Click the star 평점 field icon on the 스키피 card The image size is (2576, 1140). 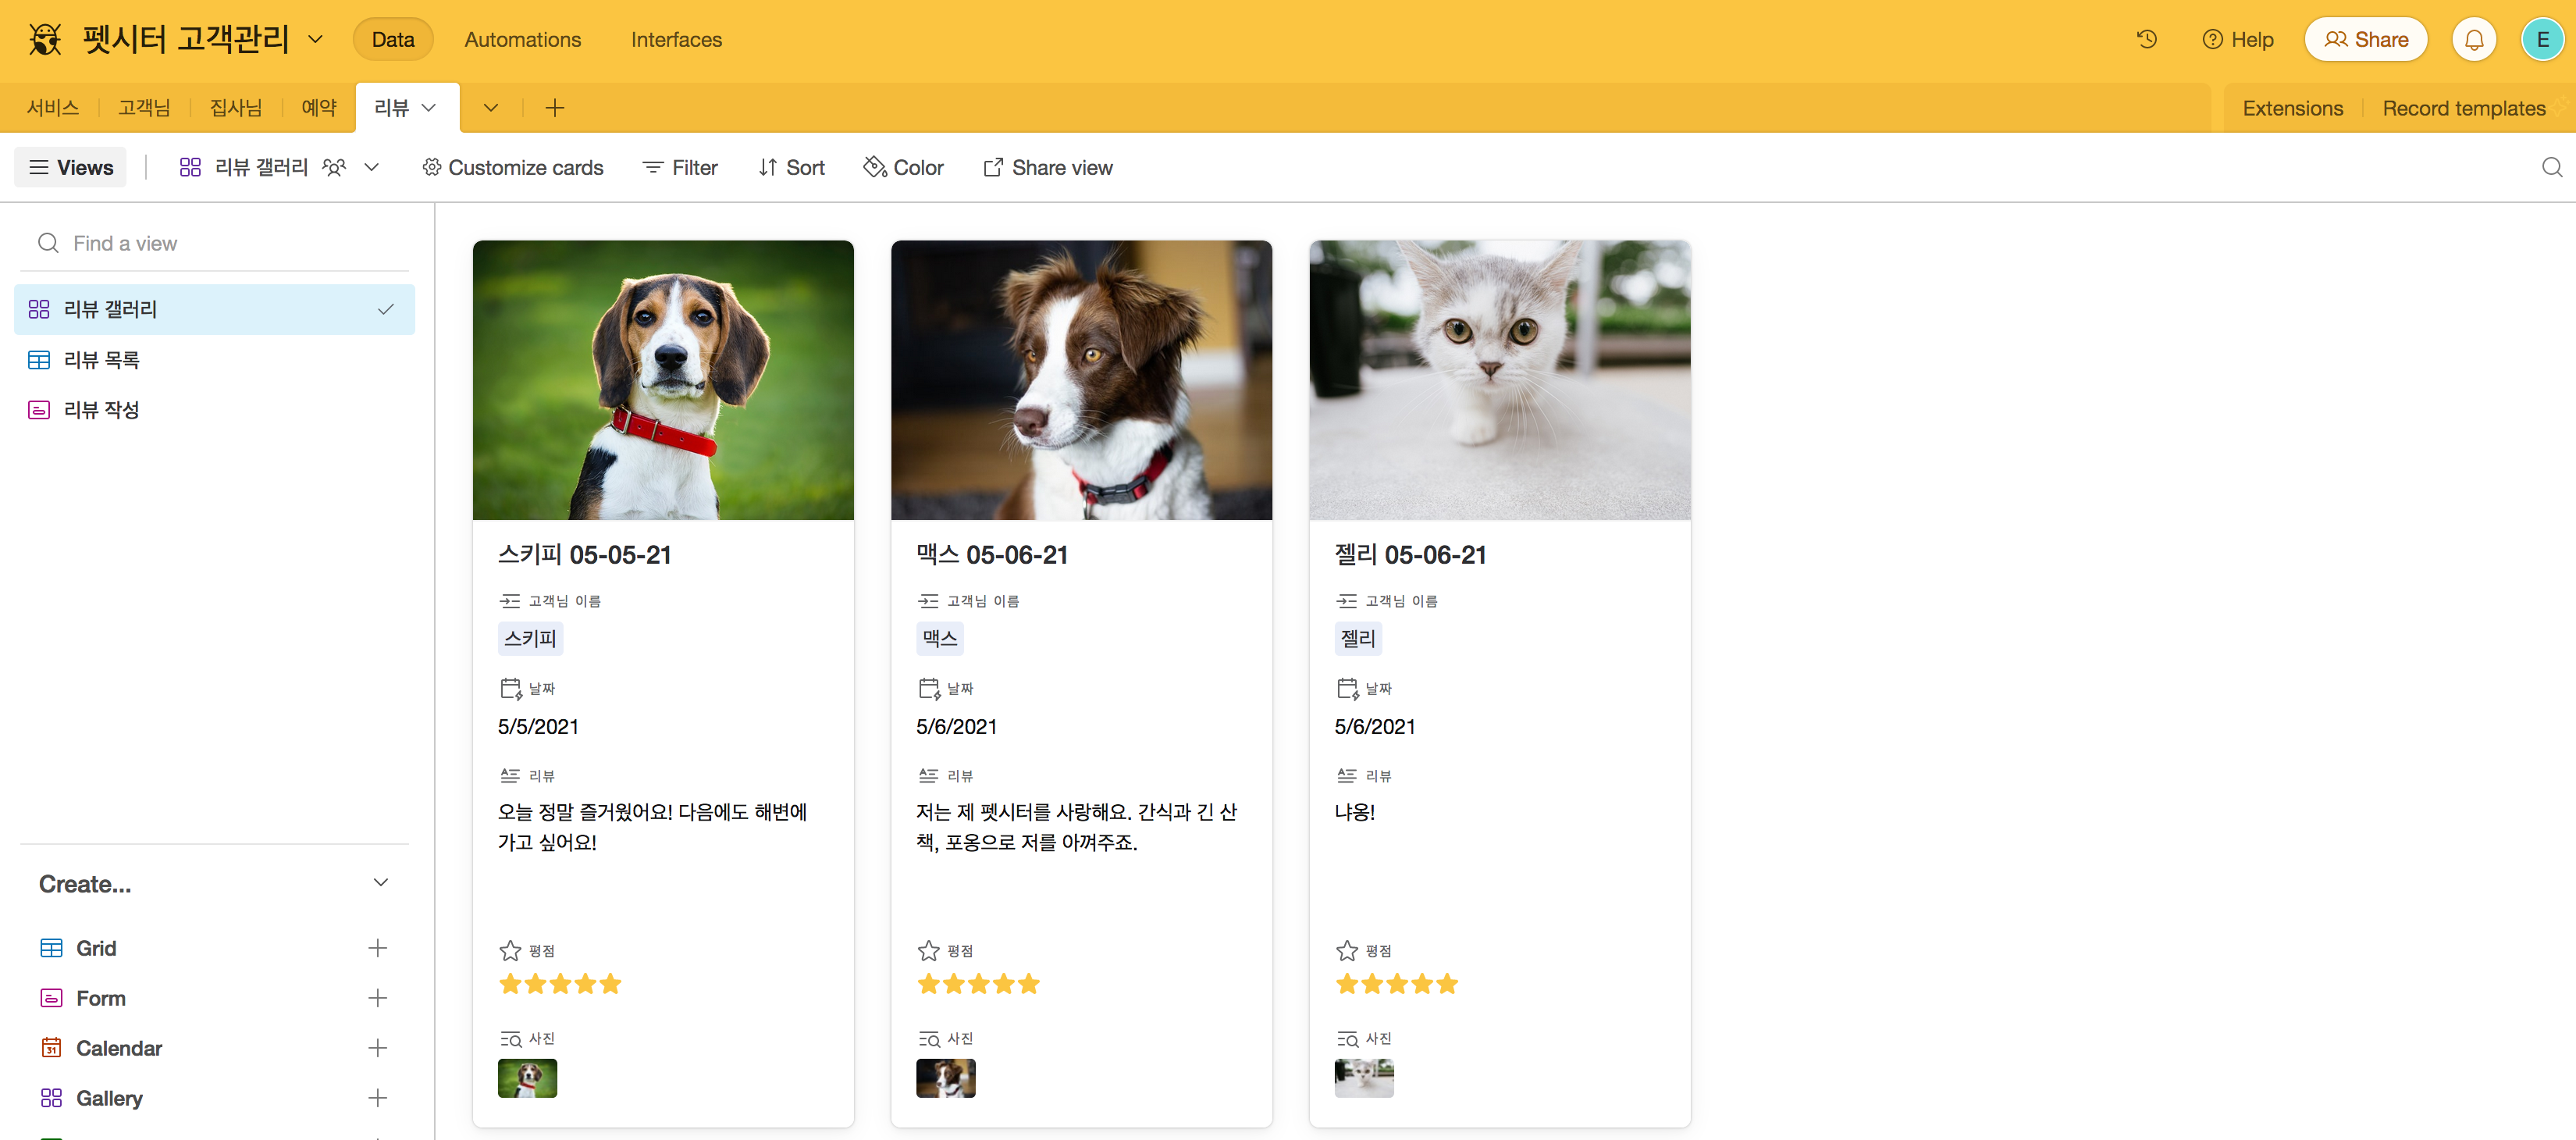(510, 950)
